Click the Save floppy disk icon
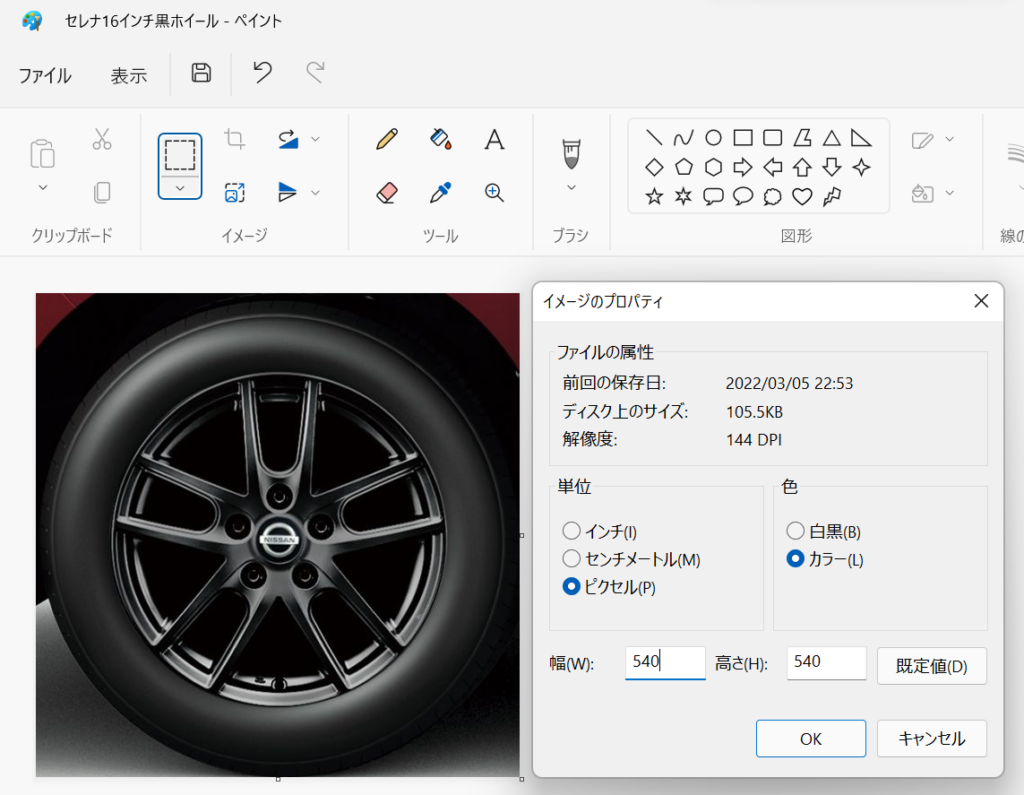The image size is (1024, 795). point(201,73)
